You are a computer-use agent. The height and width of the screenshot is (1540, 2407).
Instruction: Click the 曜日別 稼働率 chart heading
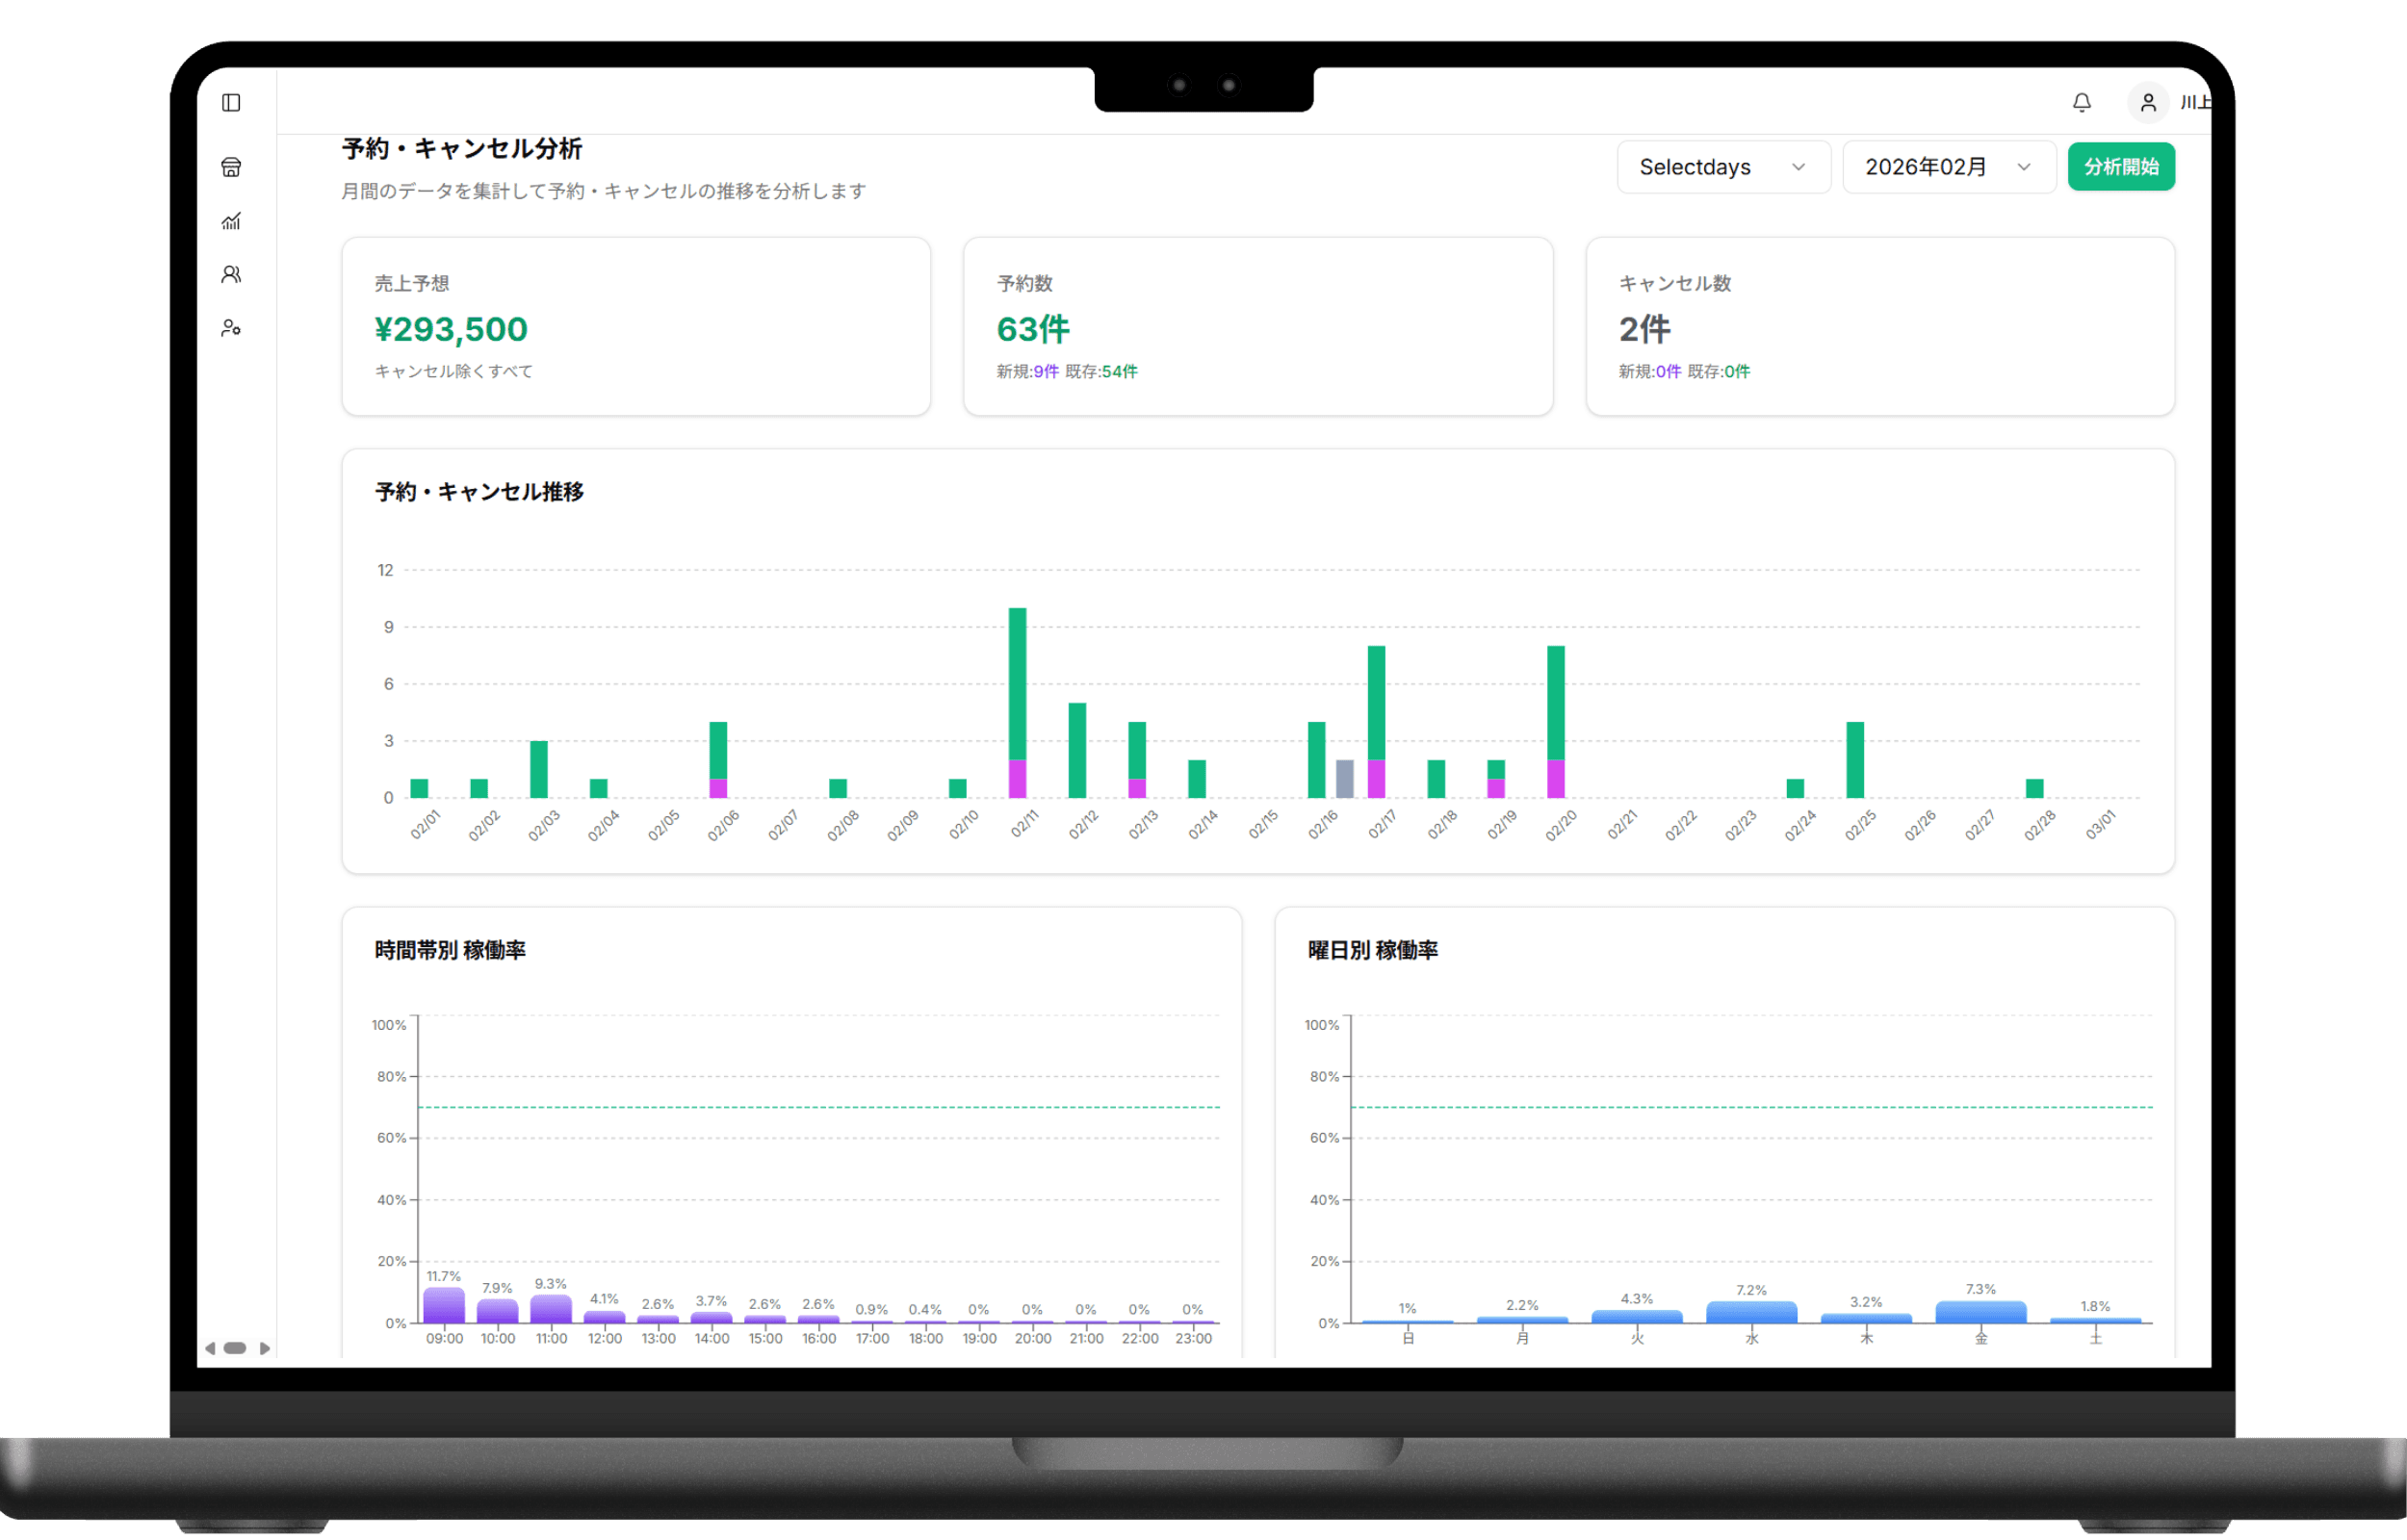click(1373, 950)
